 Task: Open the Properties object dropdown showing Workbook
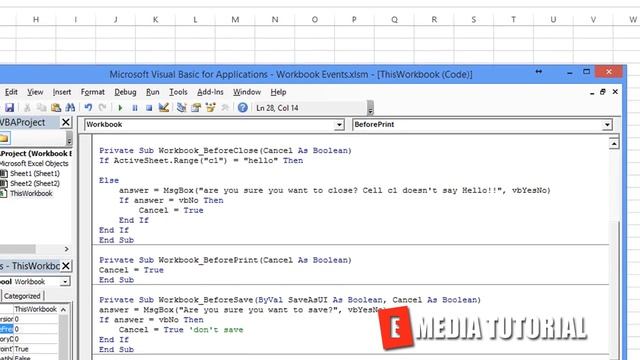(x=65, y=282)
